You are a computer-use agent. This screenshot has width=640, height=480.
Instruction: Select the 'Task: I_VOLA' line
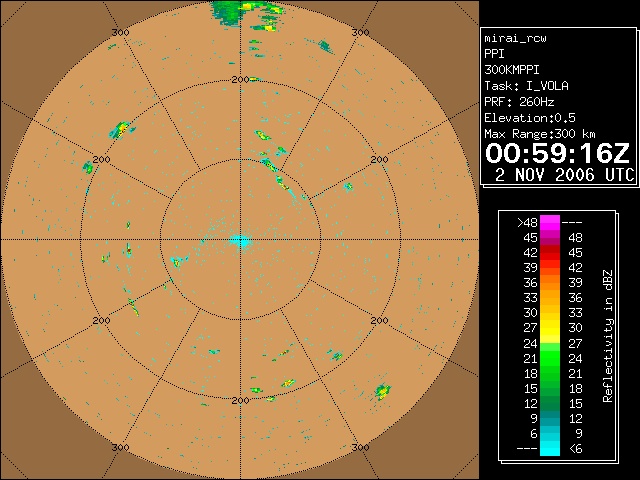pyautogui.click(x=526, y=86)
